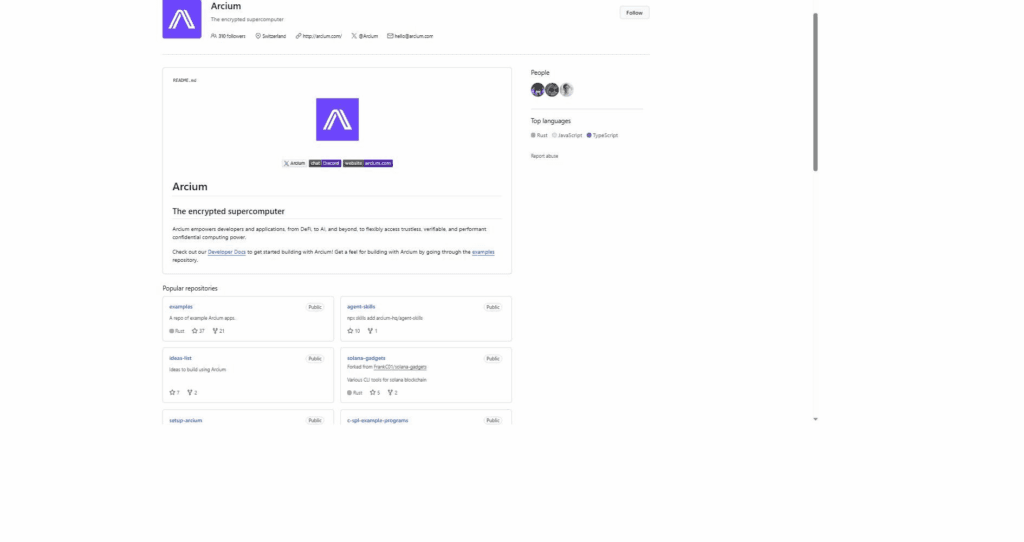The height and width of the screenshot is (542, 1024).
Task: Open the 310 followers link
Action: pyautogui.click(x=228, y=36)
